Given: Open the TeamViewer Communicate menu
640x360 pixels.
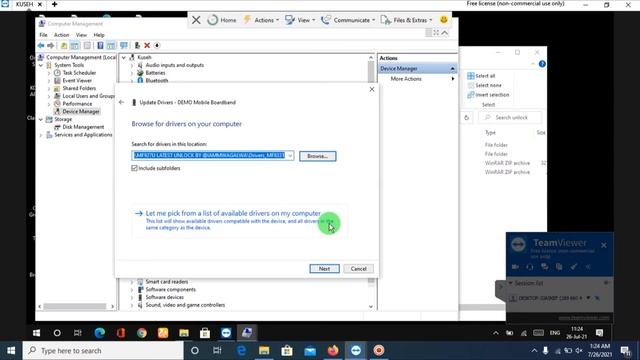Looking at the screenshot, I should pyautogui.click(x=348, y=20).
